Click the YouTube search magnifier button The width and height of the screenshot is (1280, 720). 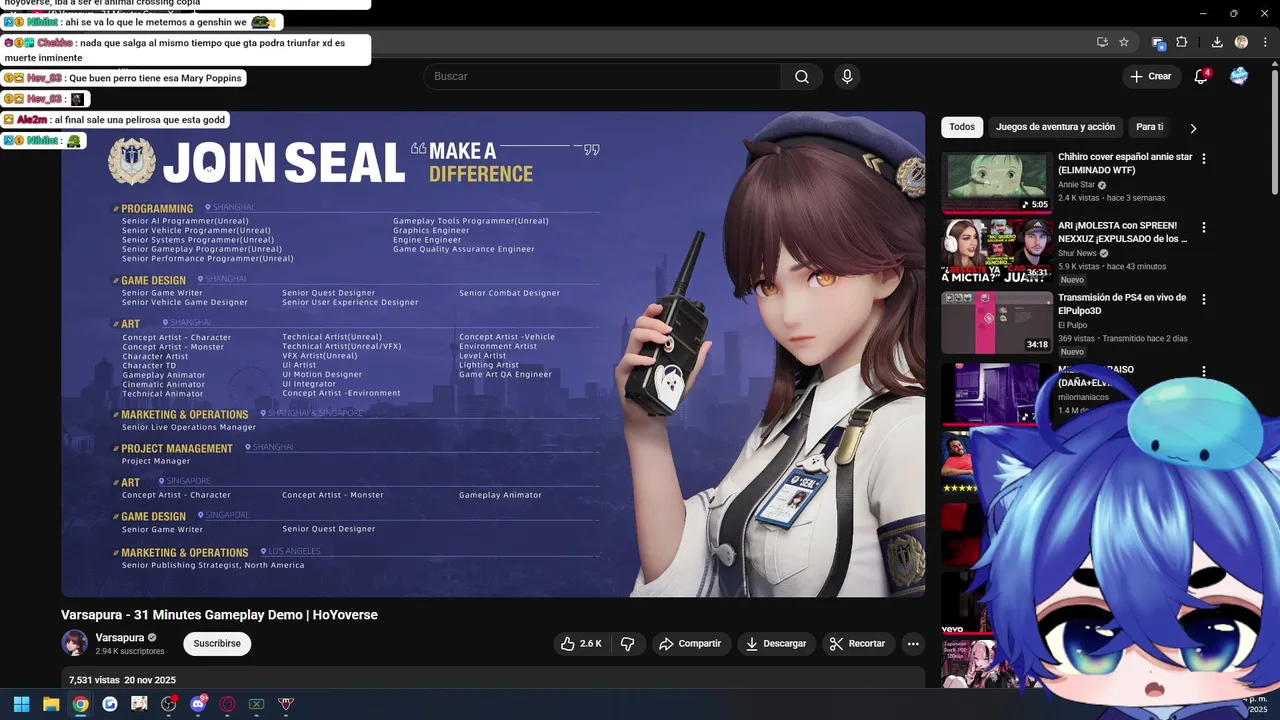tap(802, 77)
